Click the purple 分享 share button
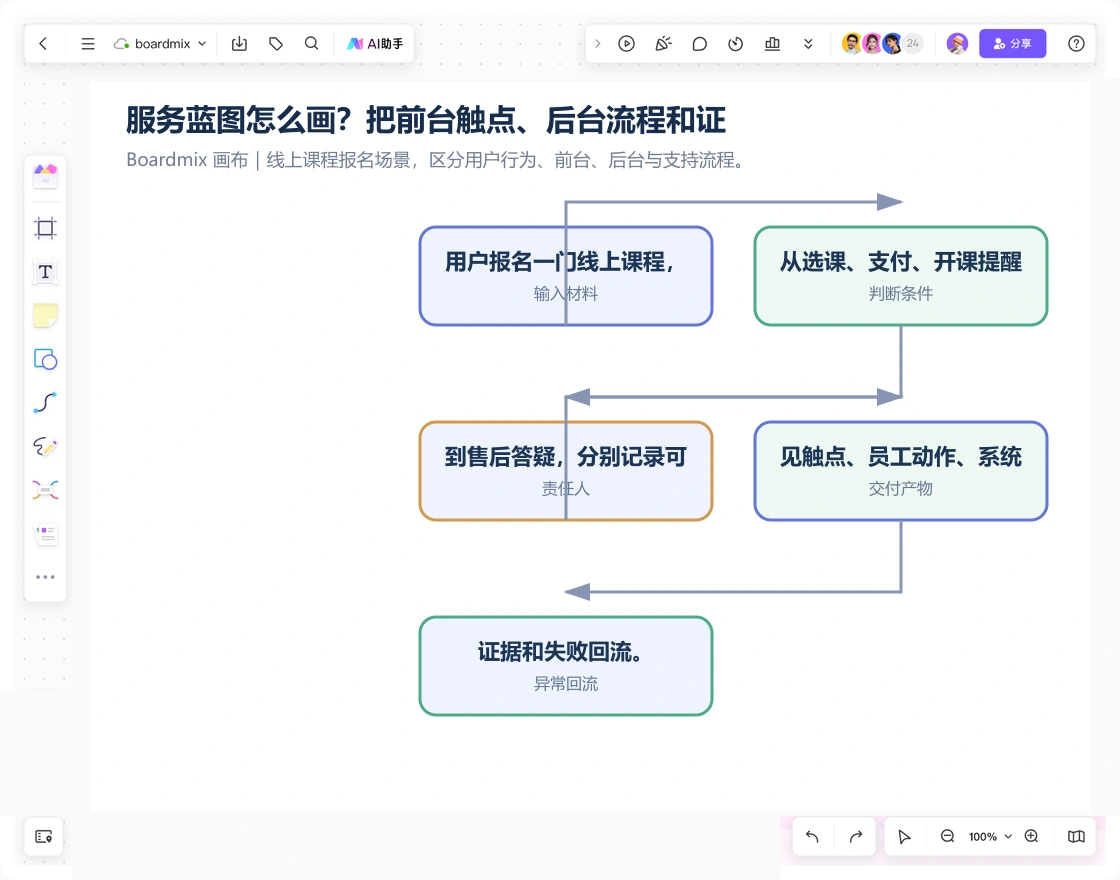 [1012, 44]
